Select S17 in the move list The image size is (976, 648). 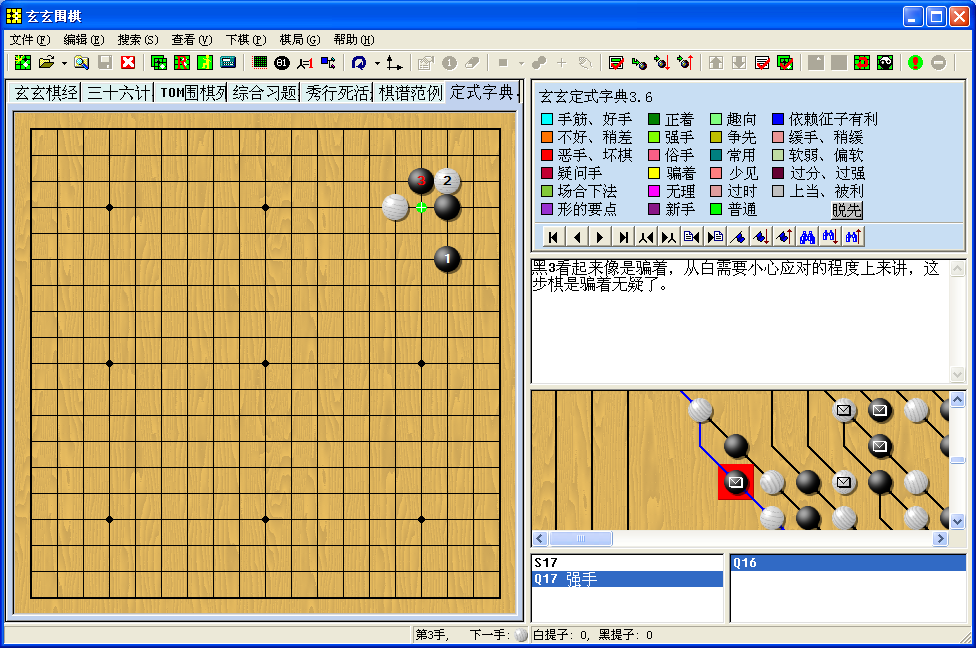click(x=627, y=563)
